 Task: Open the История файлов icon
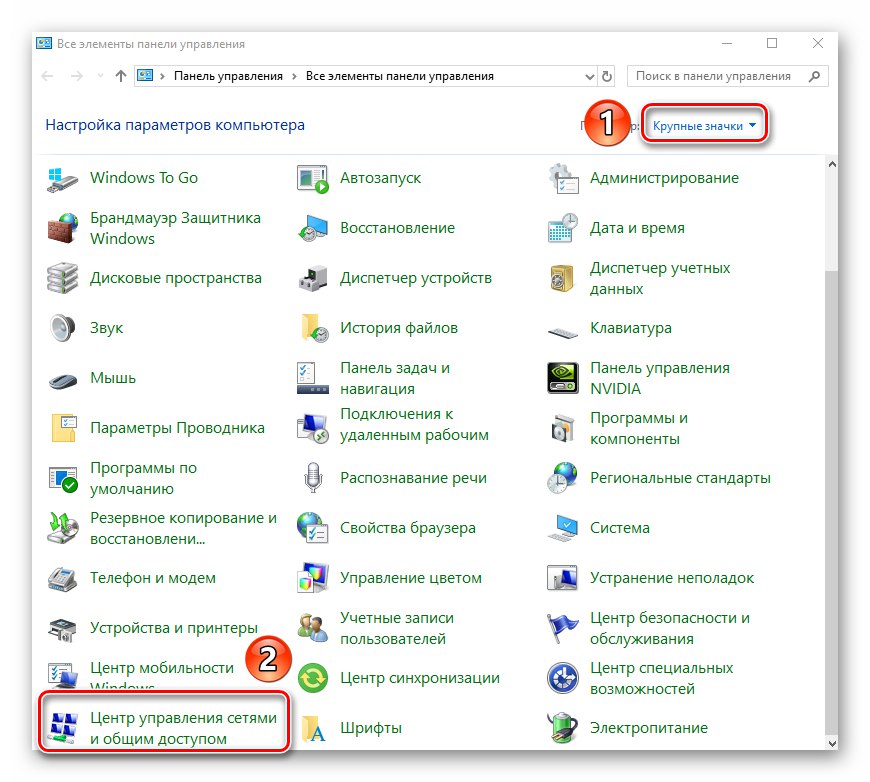314,328
